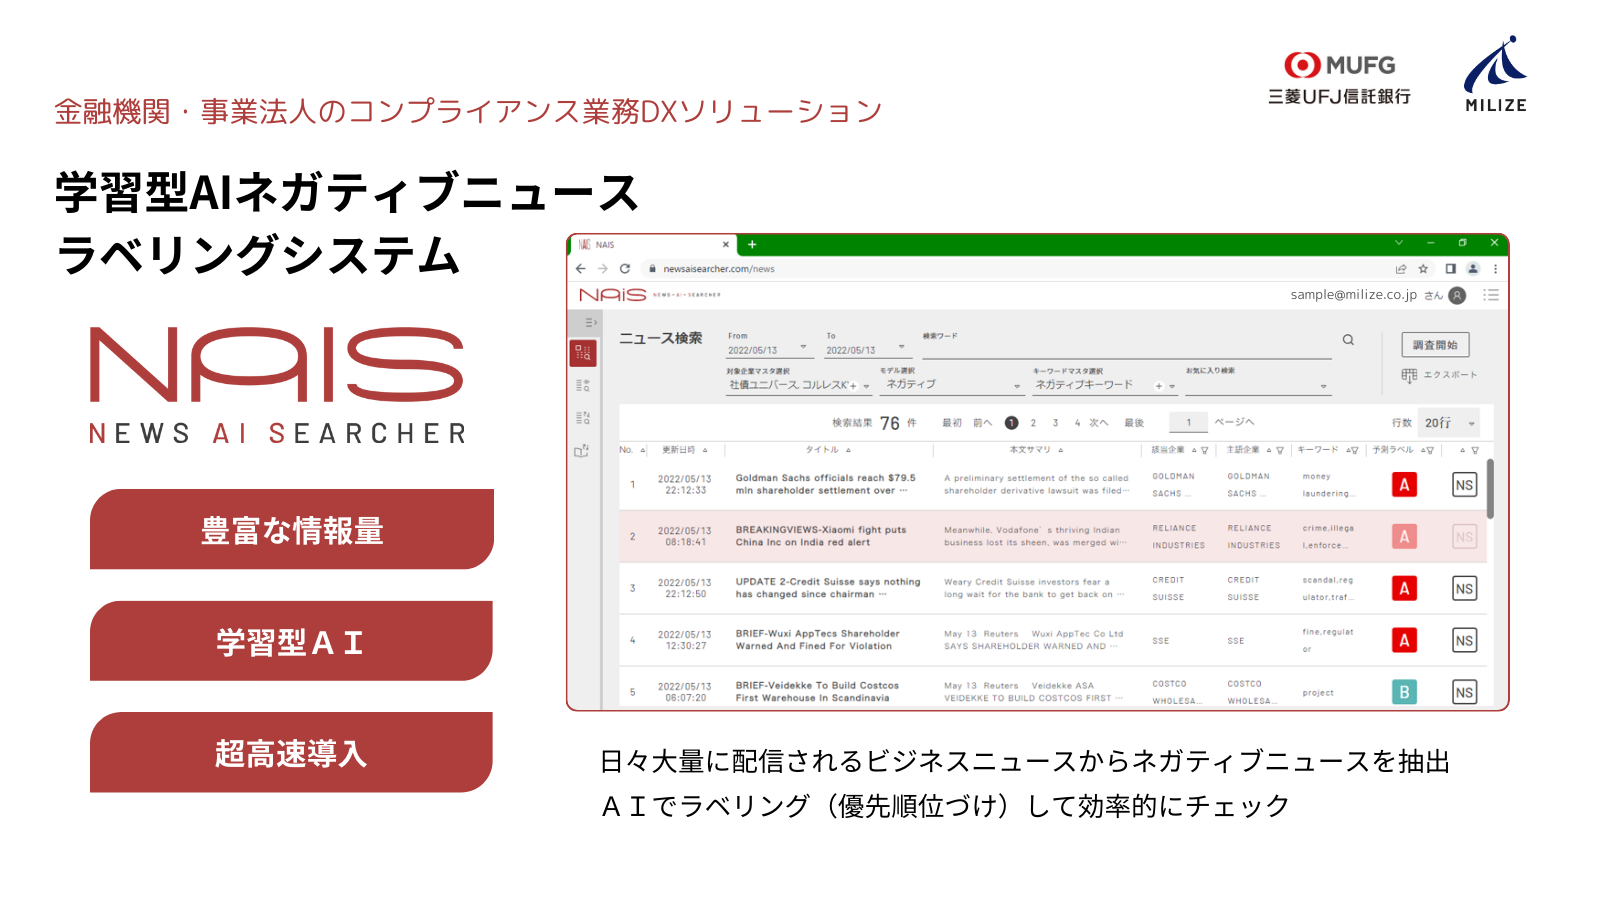Select page 4 in pagination
Viewport: 1600px width, 900px height.
click(1077, 423)
